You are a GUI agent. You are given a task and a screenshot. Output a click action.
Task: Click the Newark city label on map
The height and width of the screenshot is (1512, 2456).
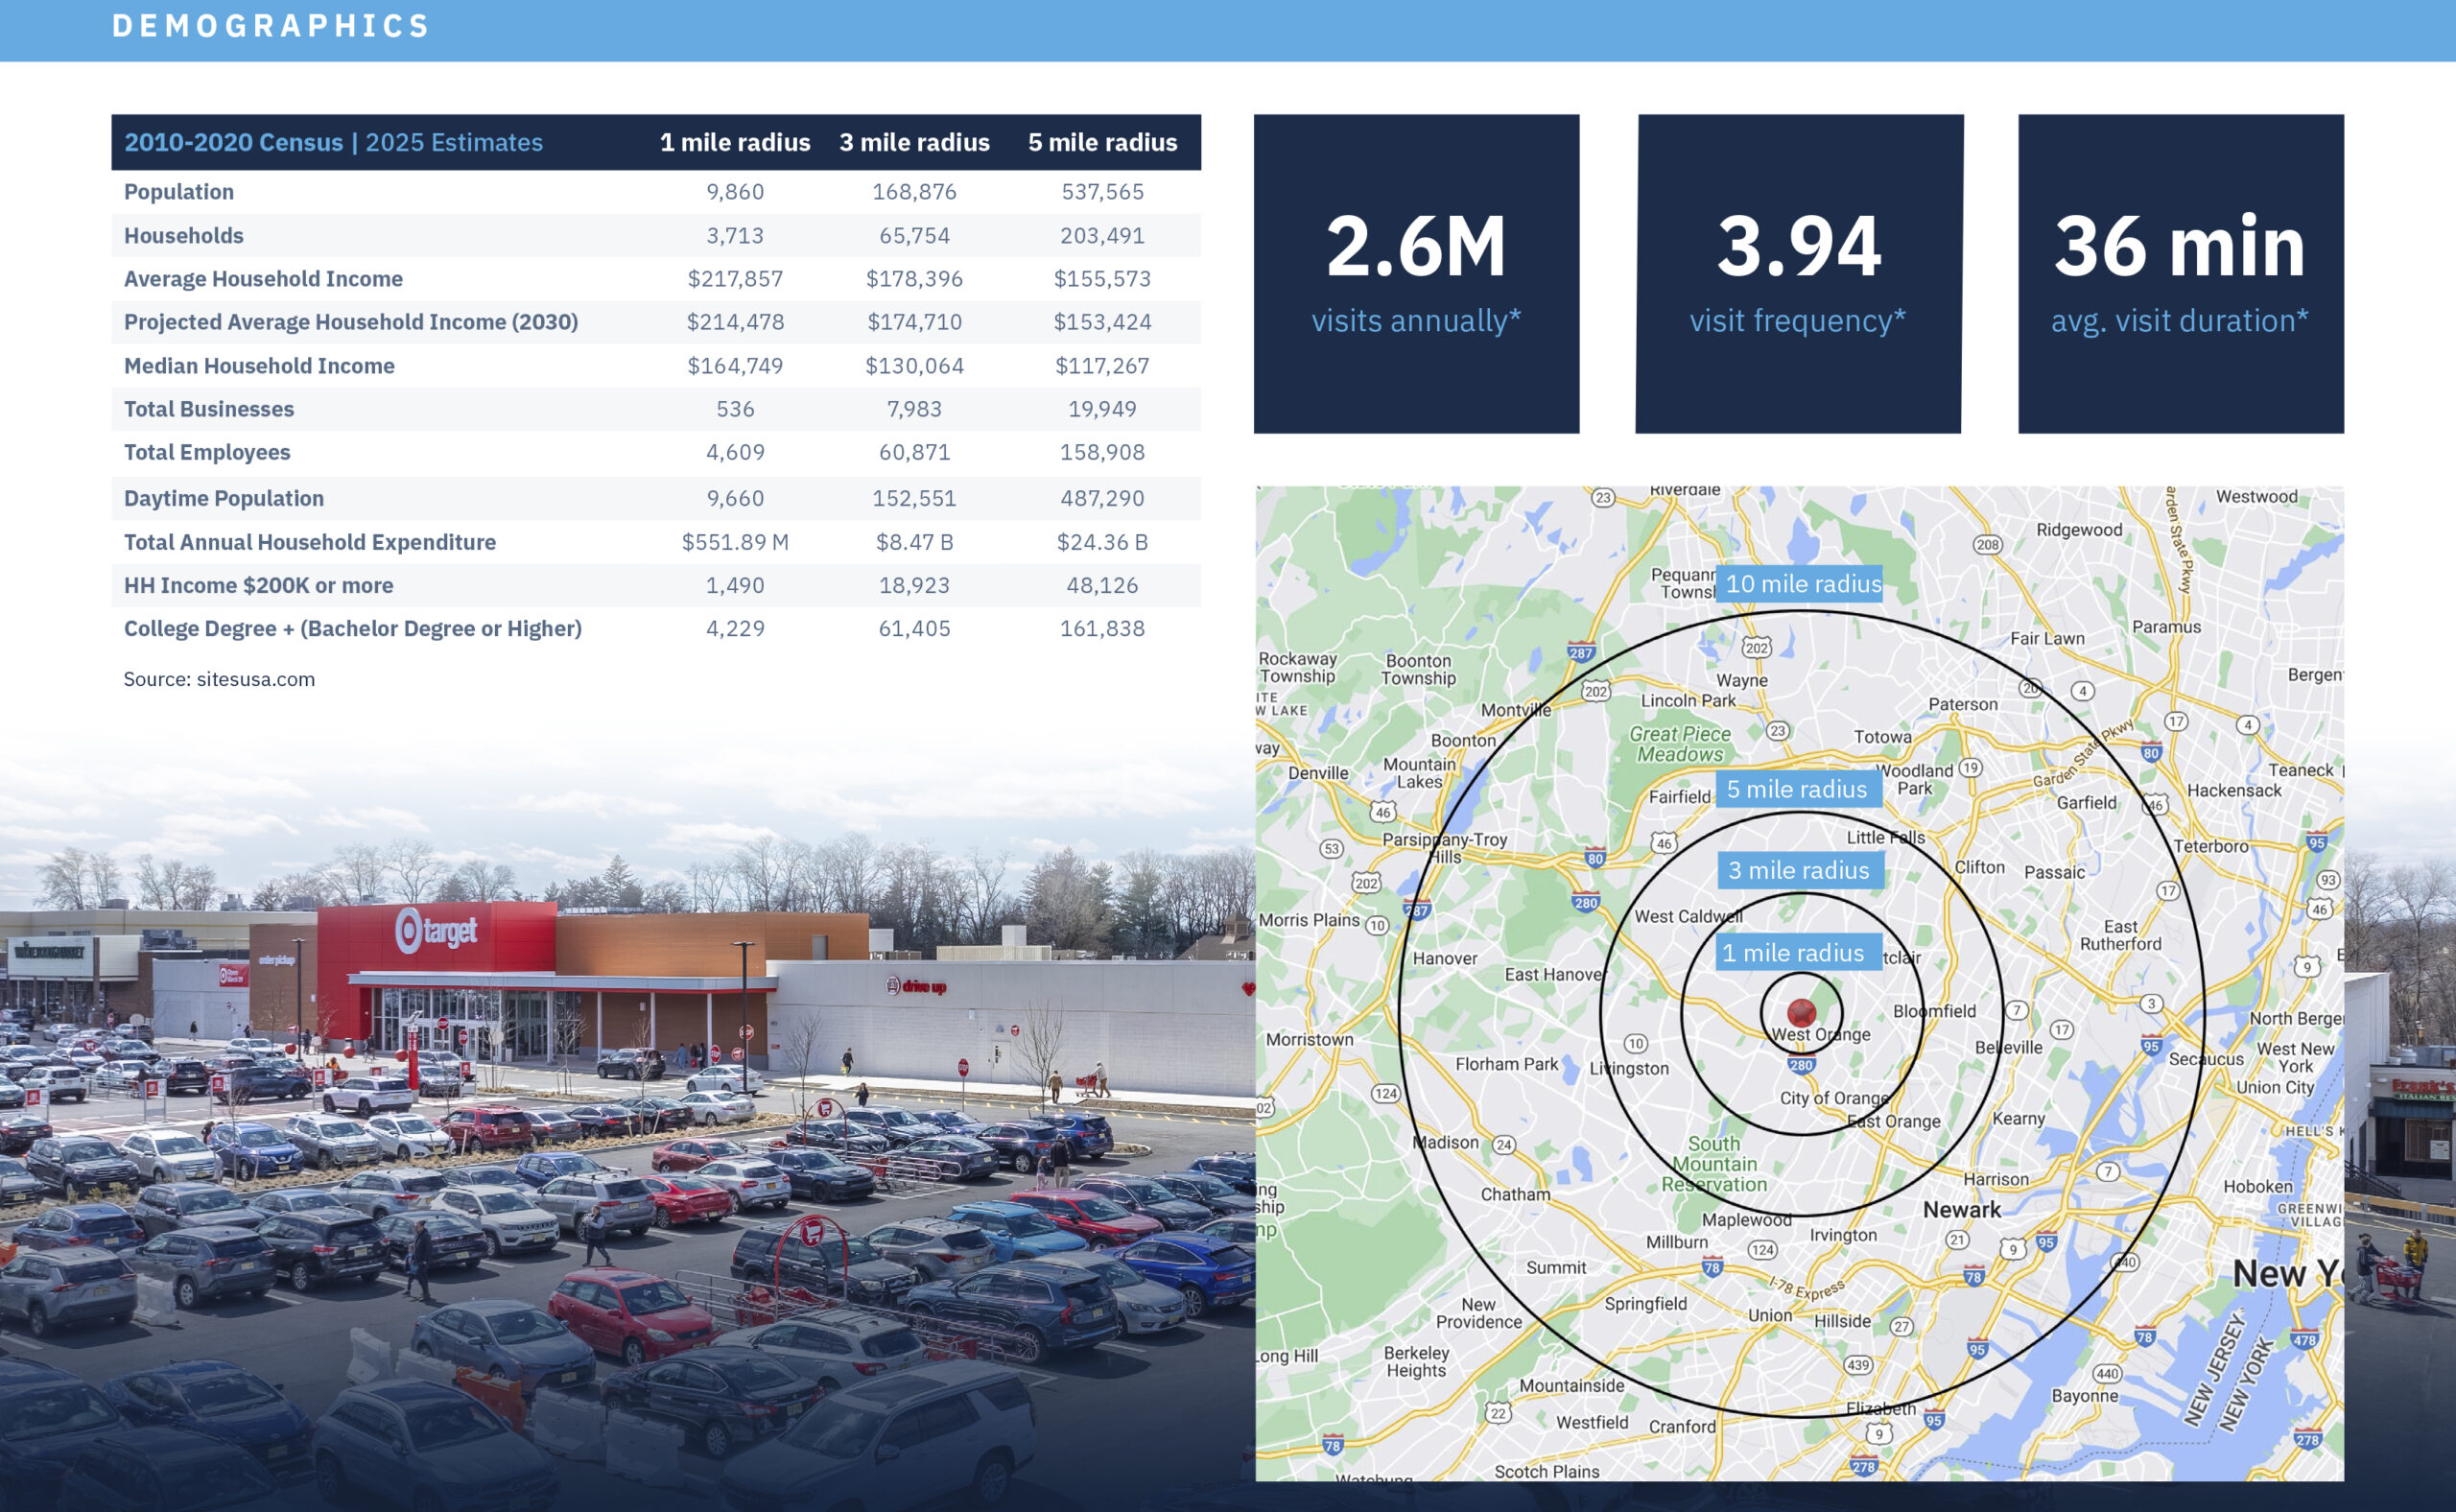(1961, 1210)
